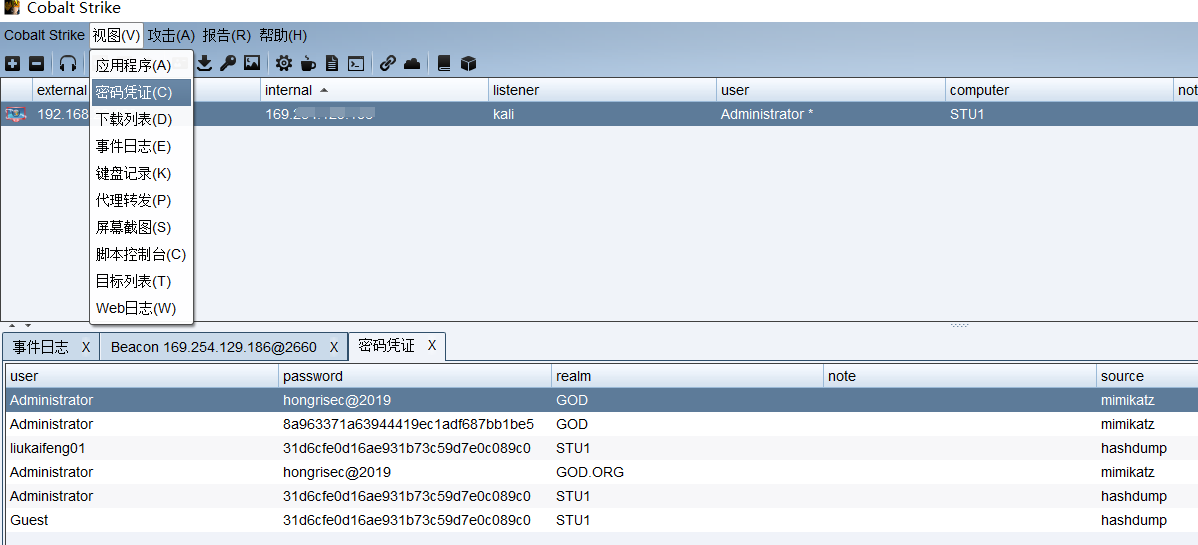1198x545 pixels.
Task: Open the 帮助(H) menu
Action: (x=283, y=35)
